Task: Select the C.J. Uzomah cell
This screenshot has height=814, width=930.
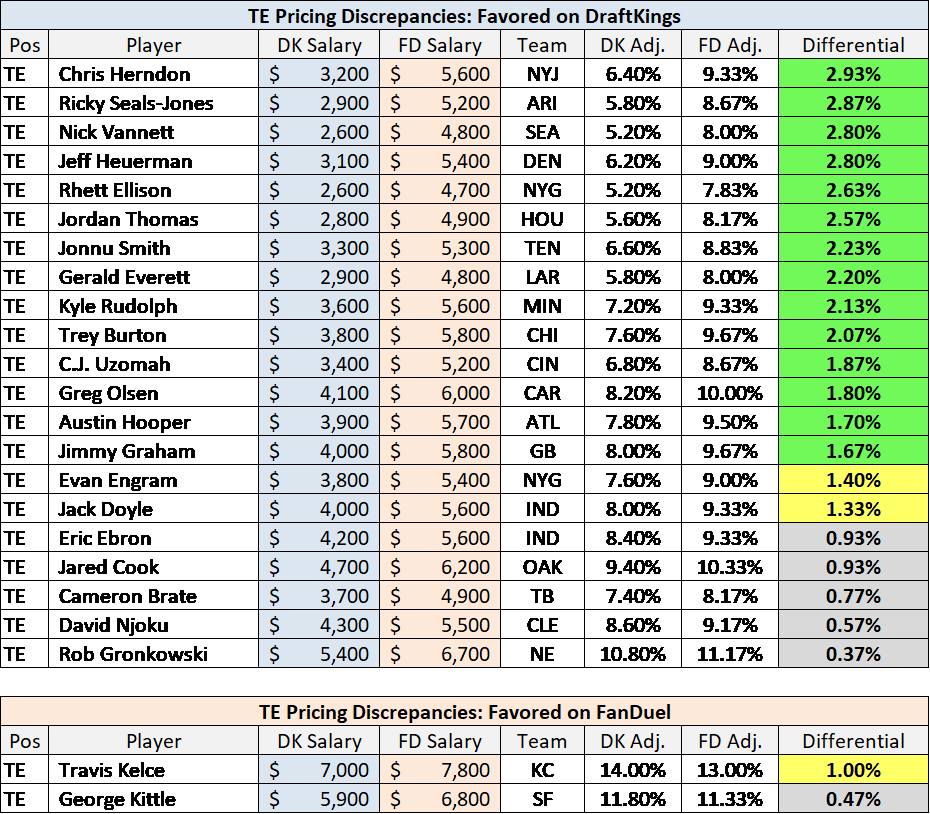Action: (x=154, y=364)
